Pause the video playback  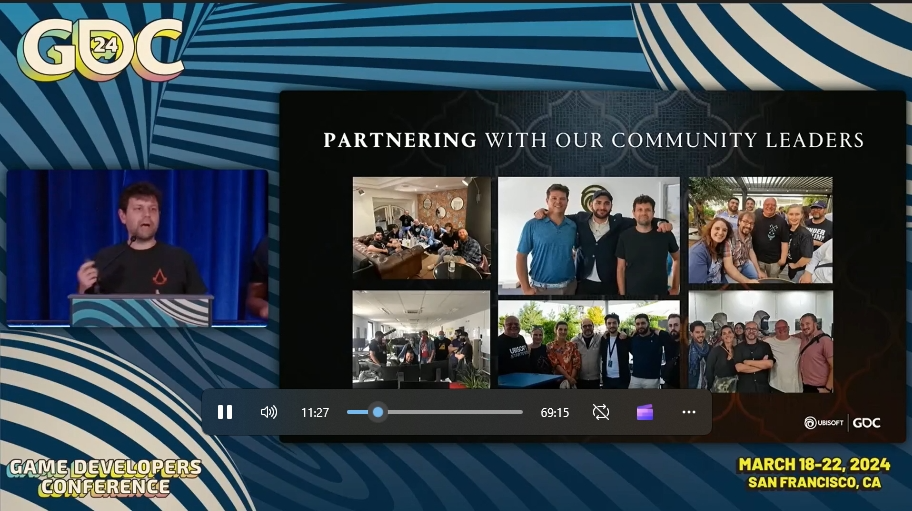(225, 412)
